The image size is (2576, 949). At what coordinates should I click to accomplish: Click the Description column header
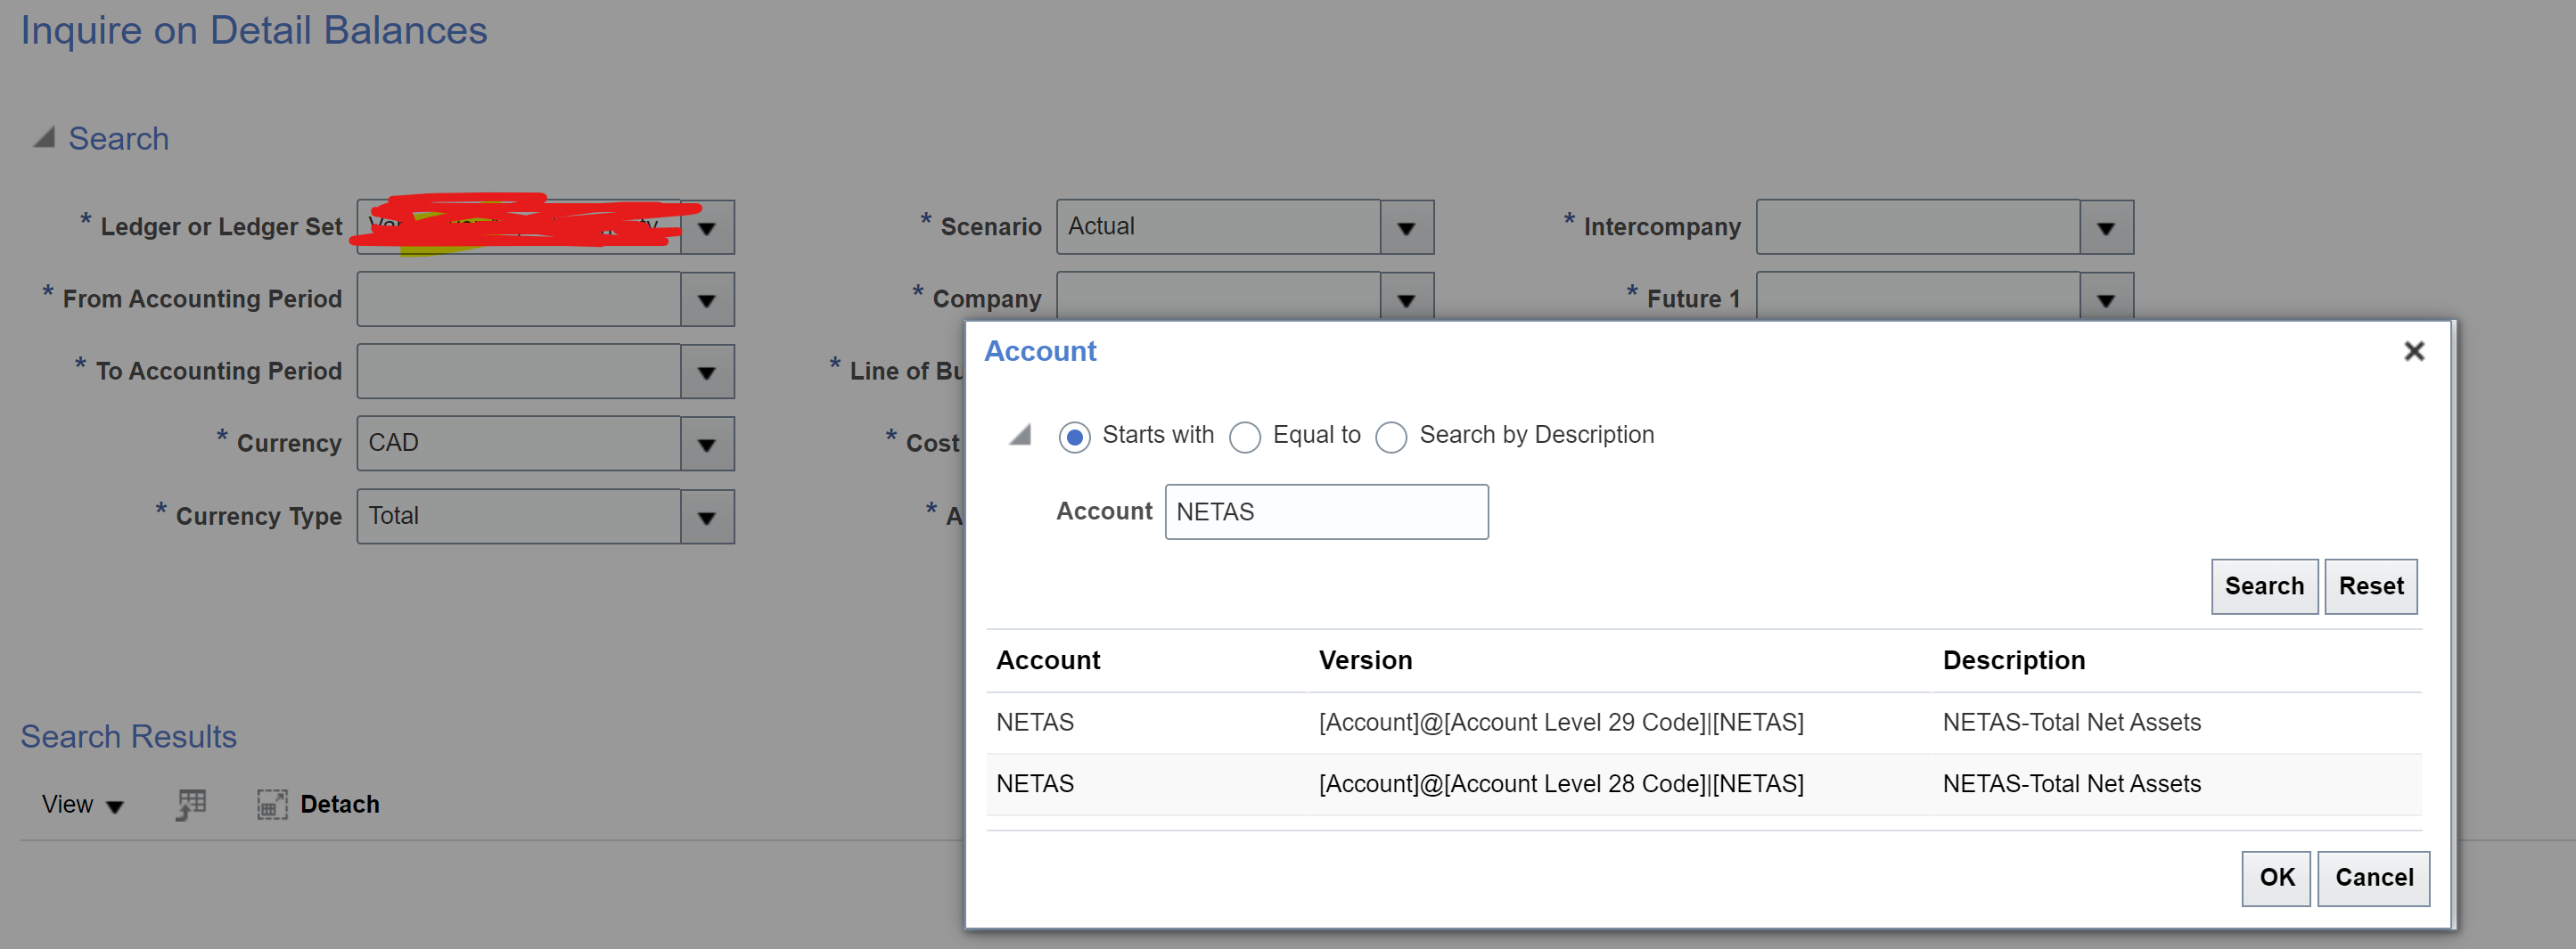2013,660
